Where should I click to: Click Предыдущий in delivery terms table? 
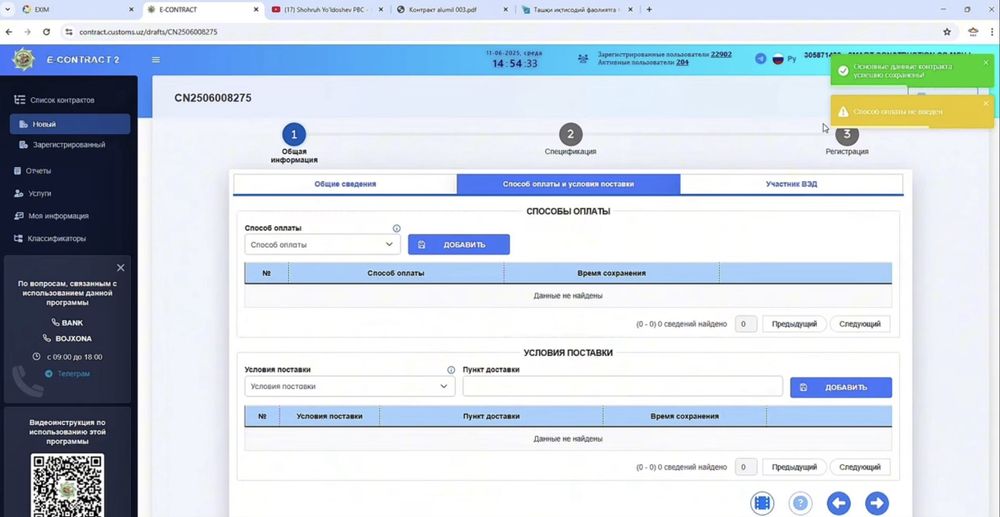794,467
